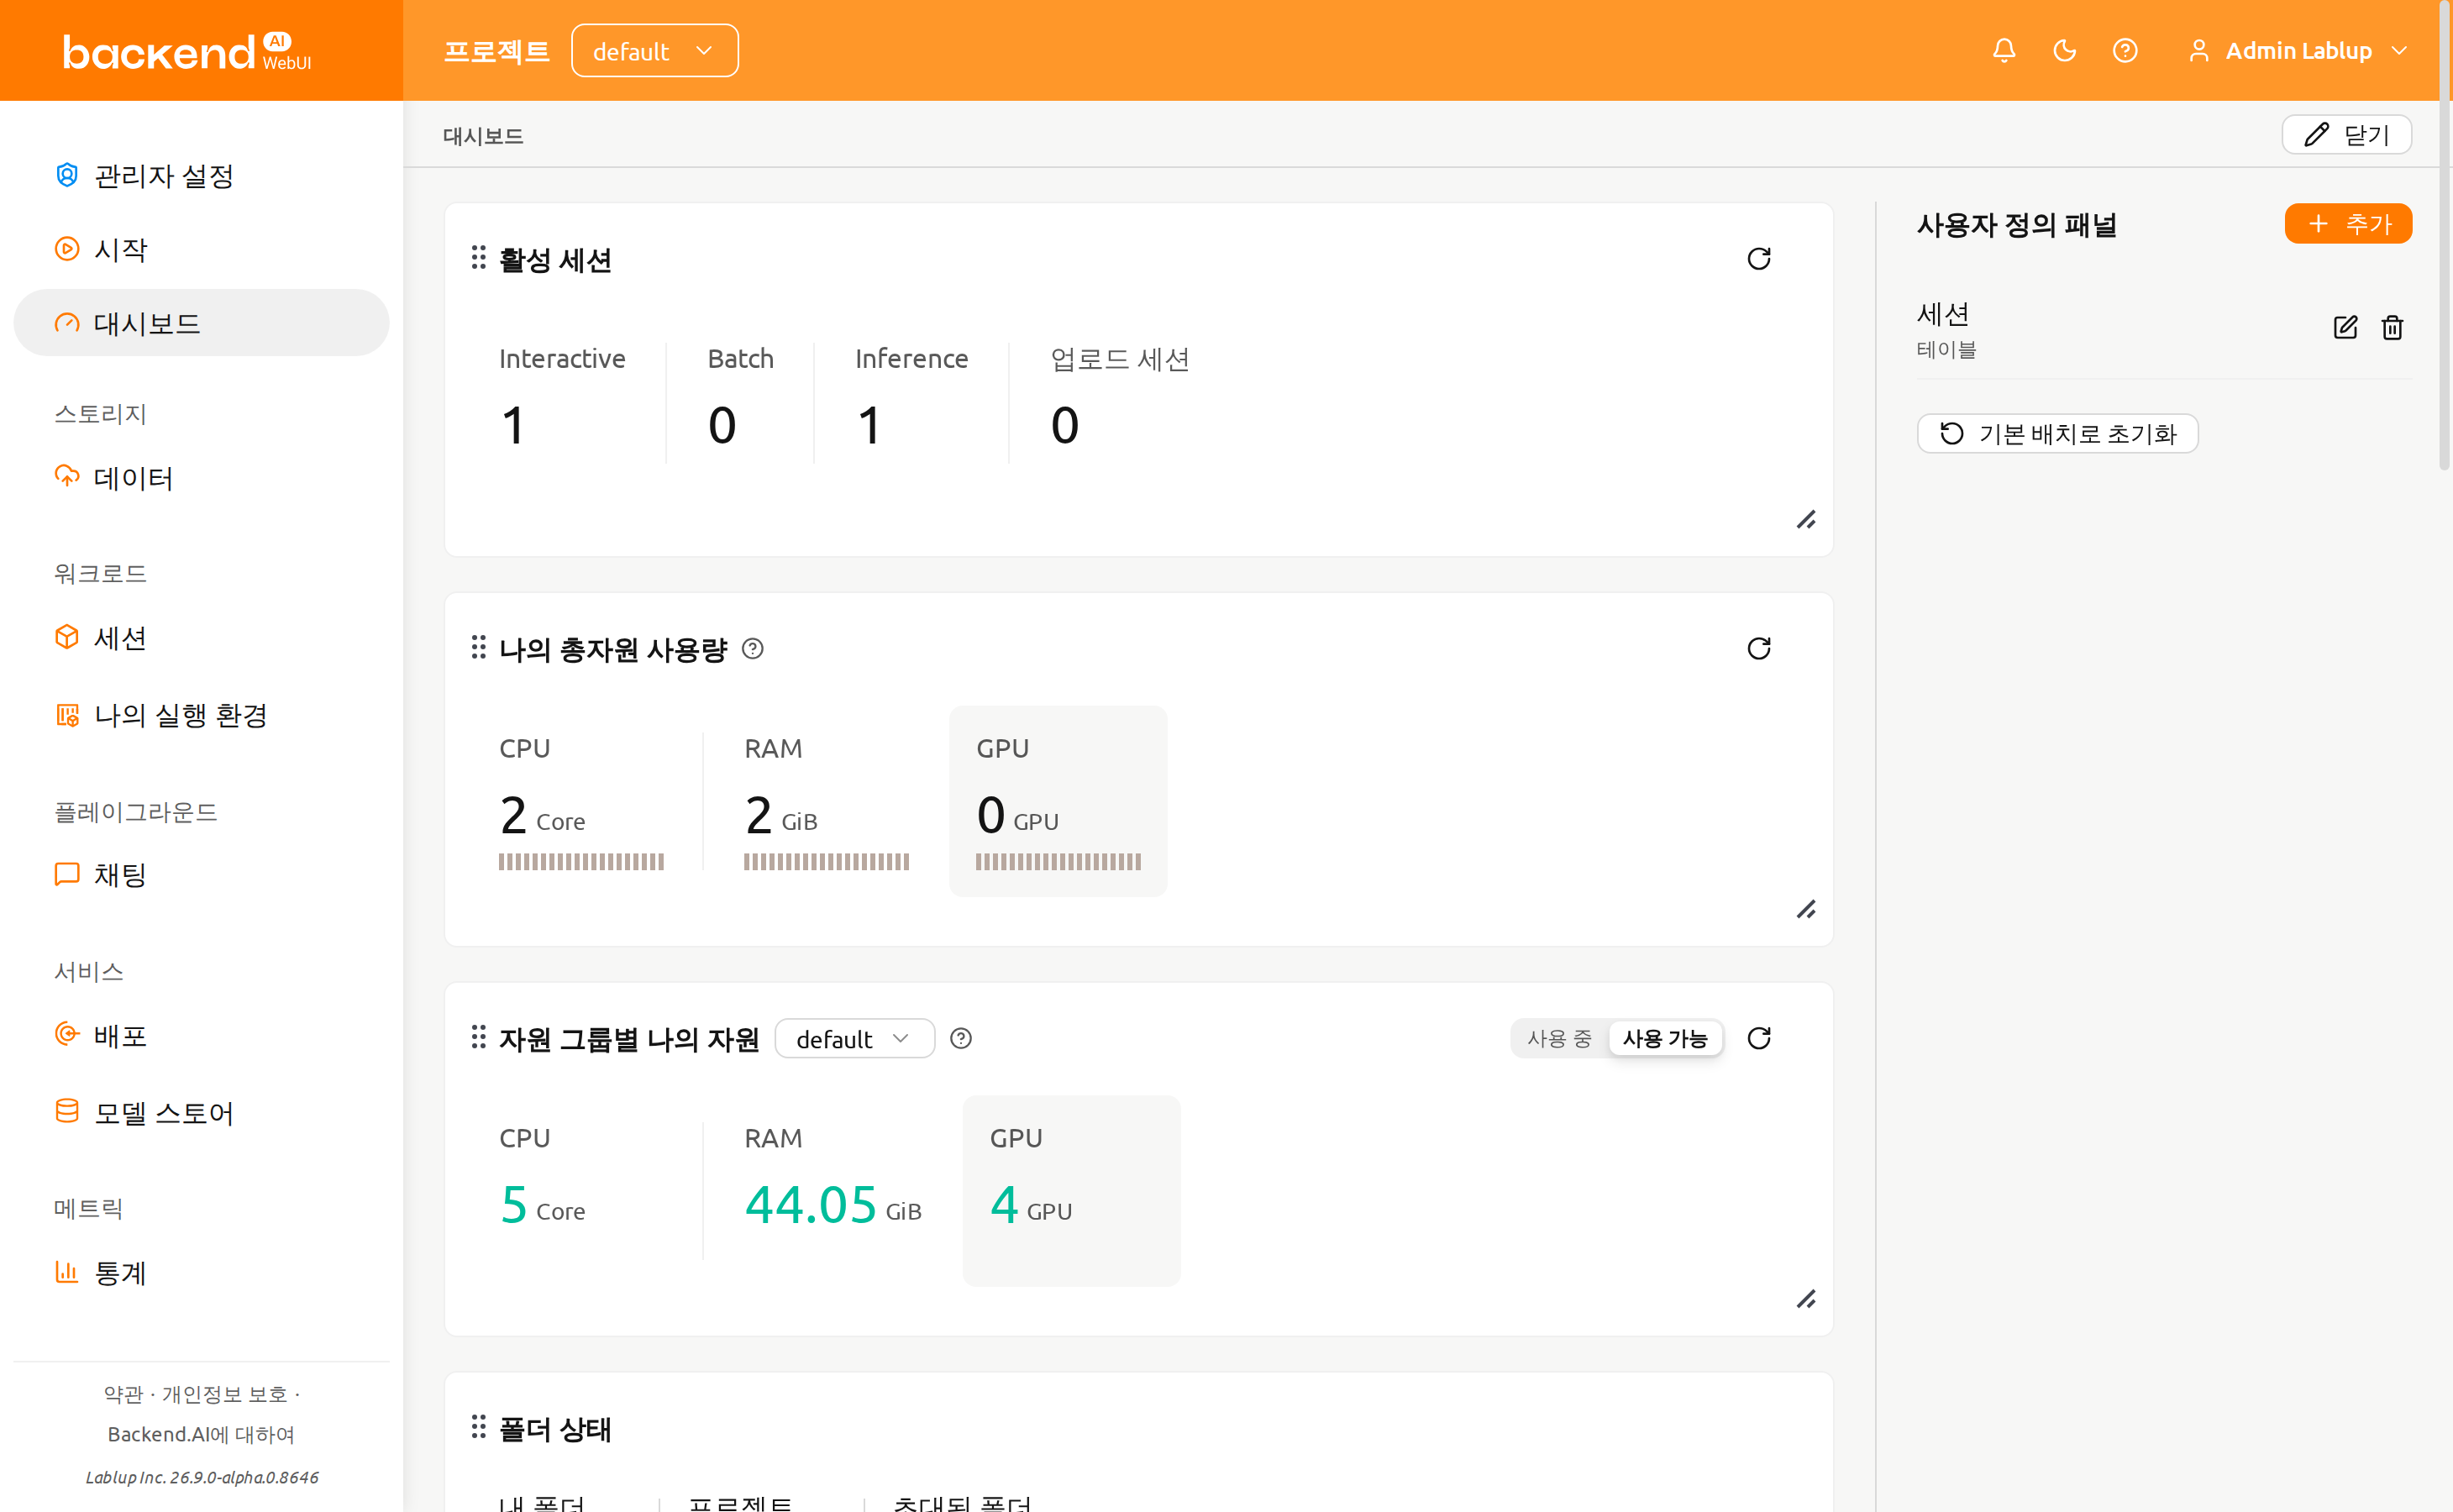
Task: Delete the 세션 custom panel item
Action: (2392, 328)
